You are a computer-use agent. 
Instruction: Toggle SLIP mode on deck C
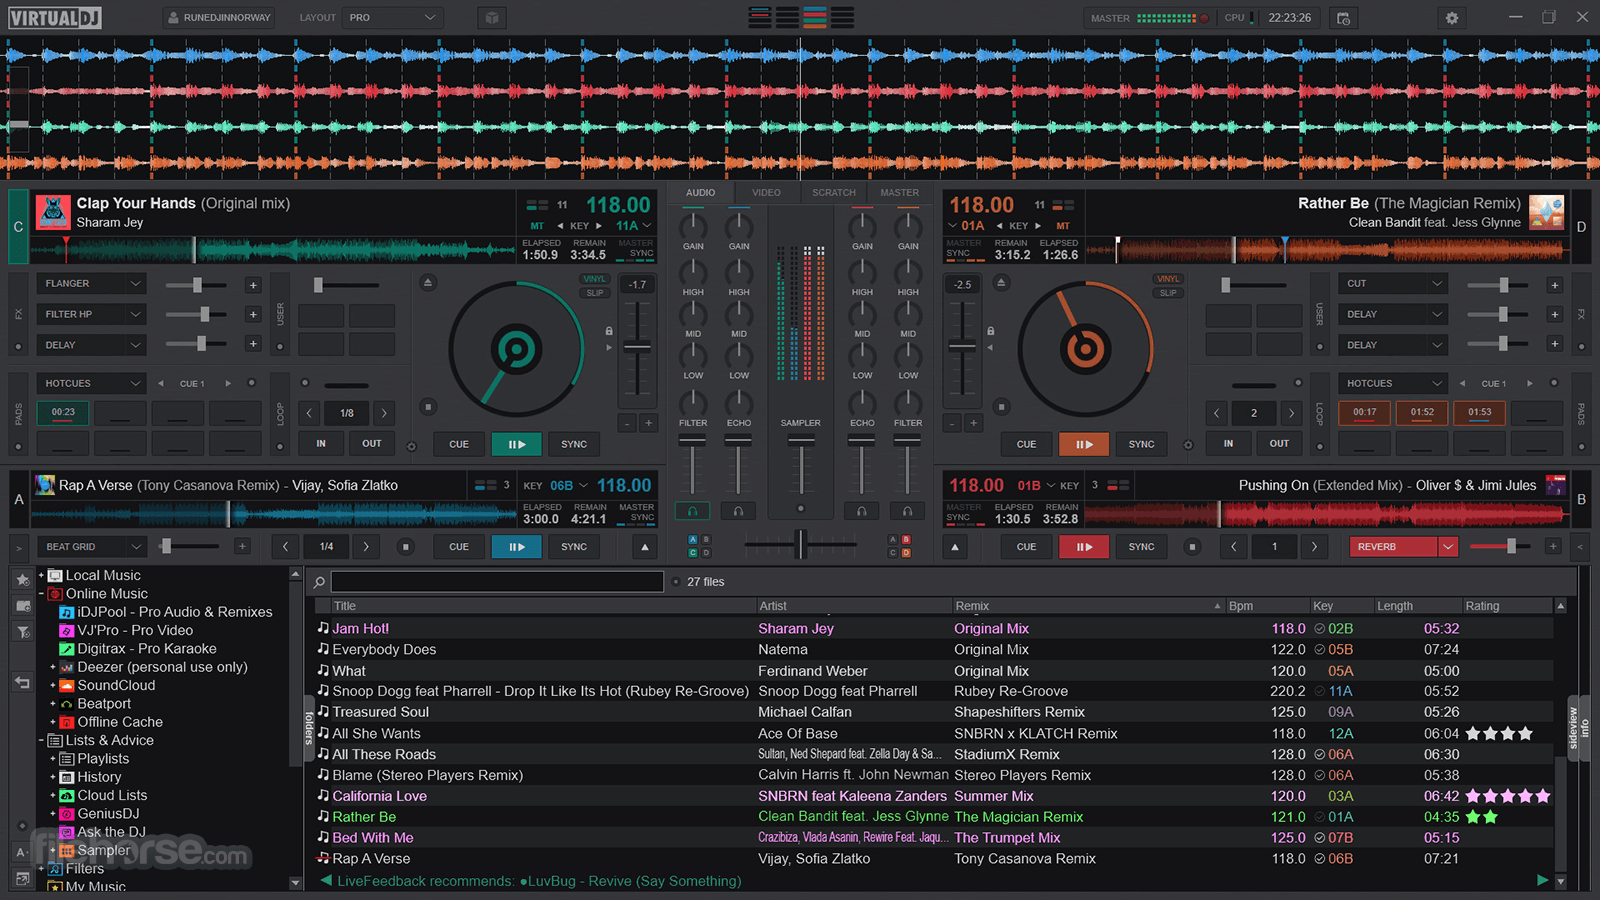click(x=595, y=293)
